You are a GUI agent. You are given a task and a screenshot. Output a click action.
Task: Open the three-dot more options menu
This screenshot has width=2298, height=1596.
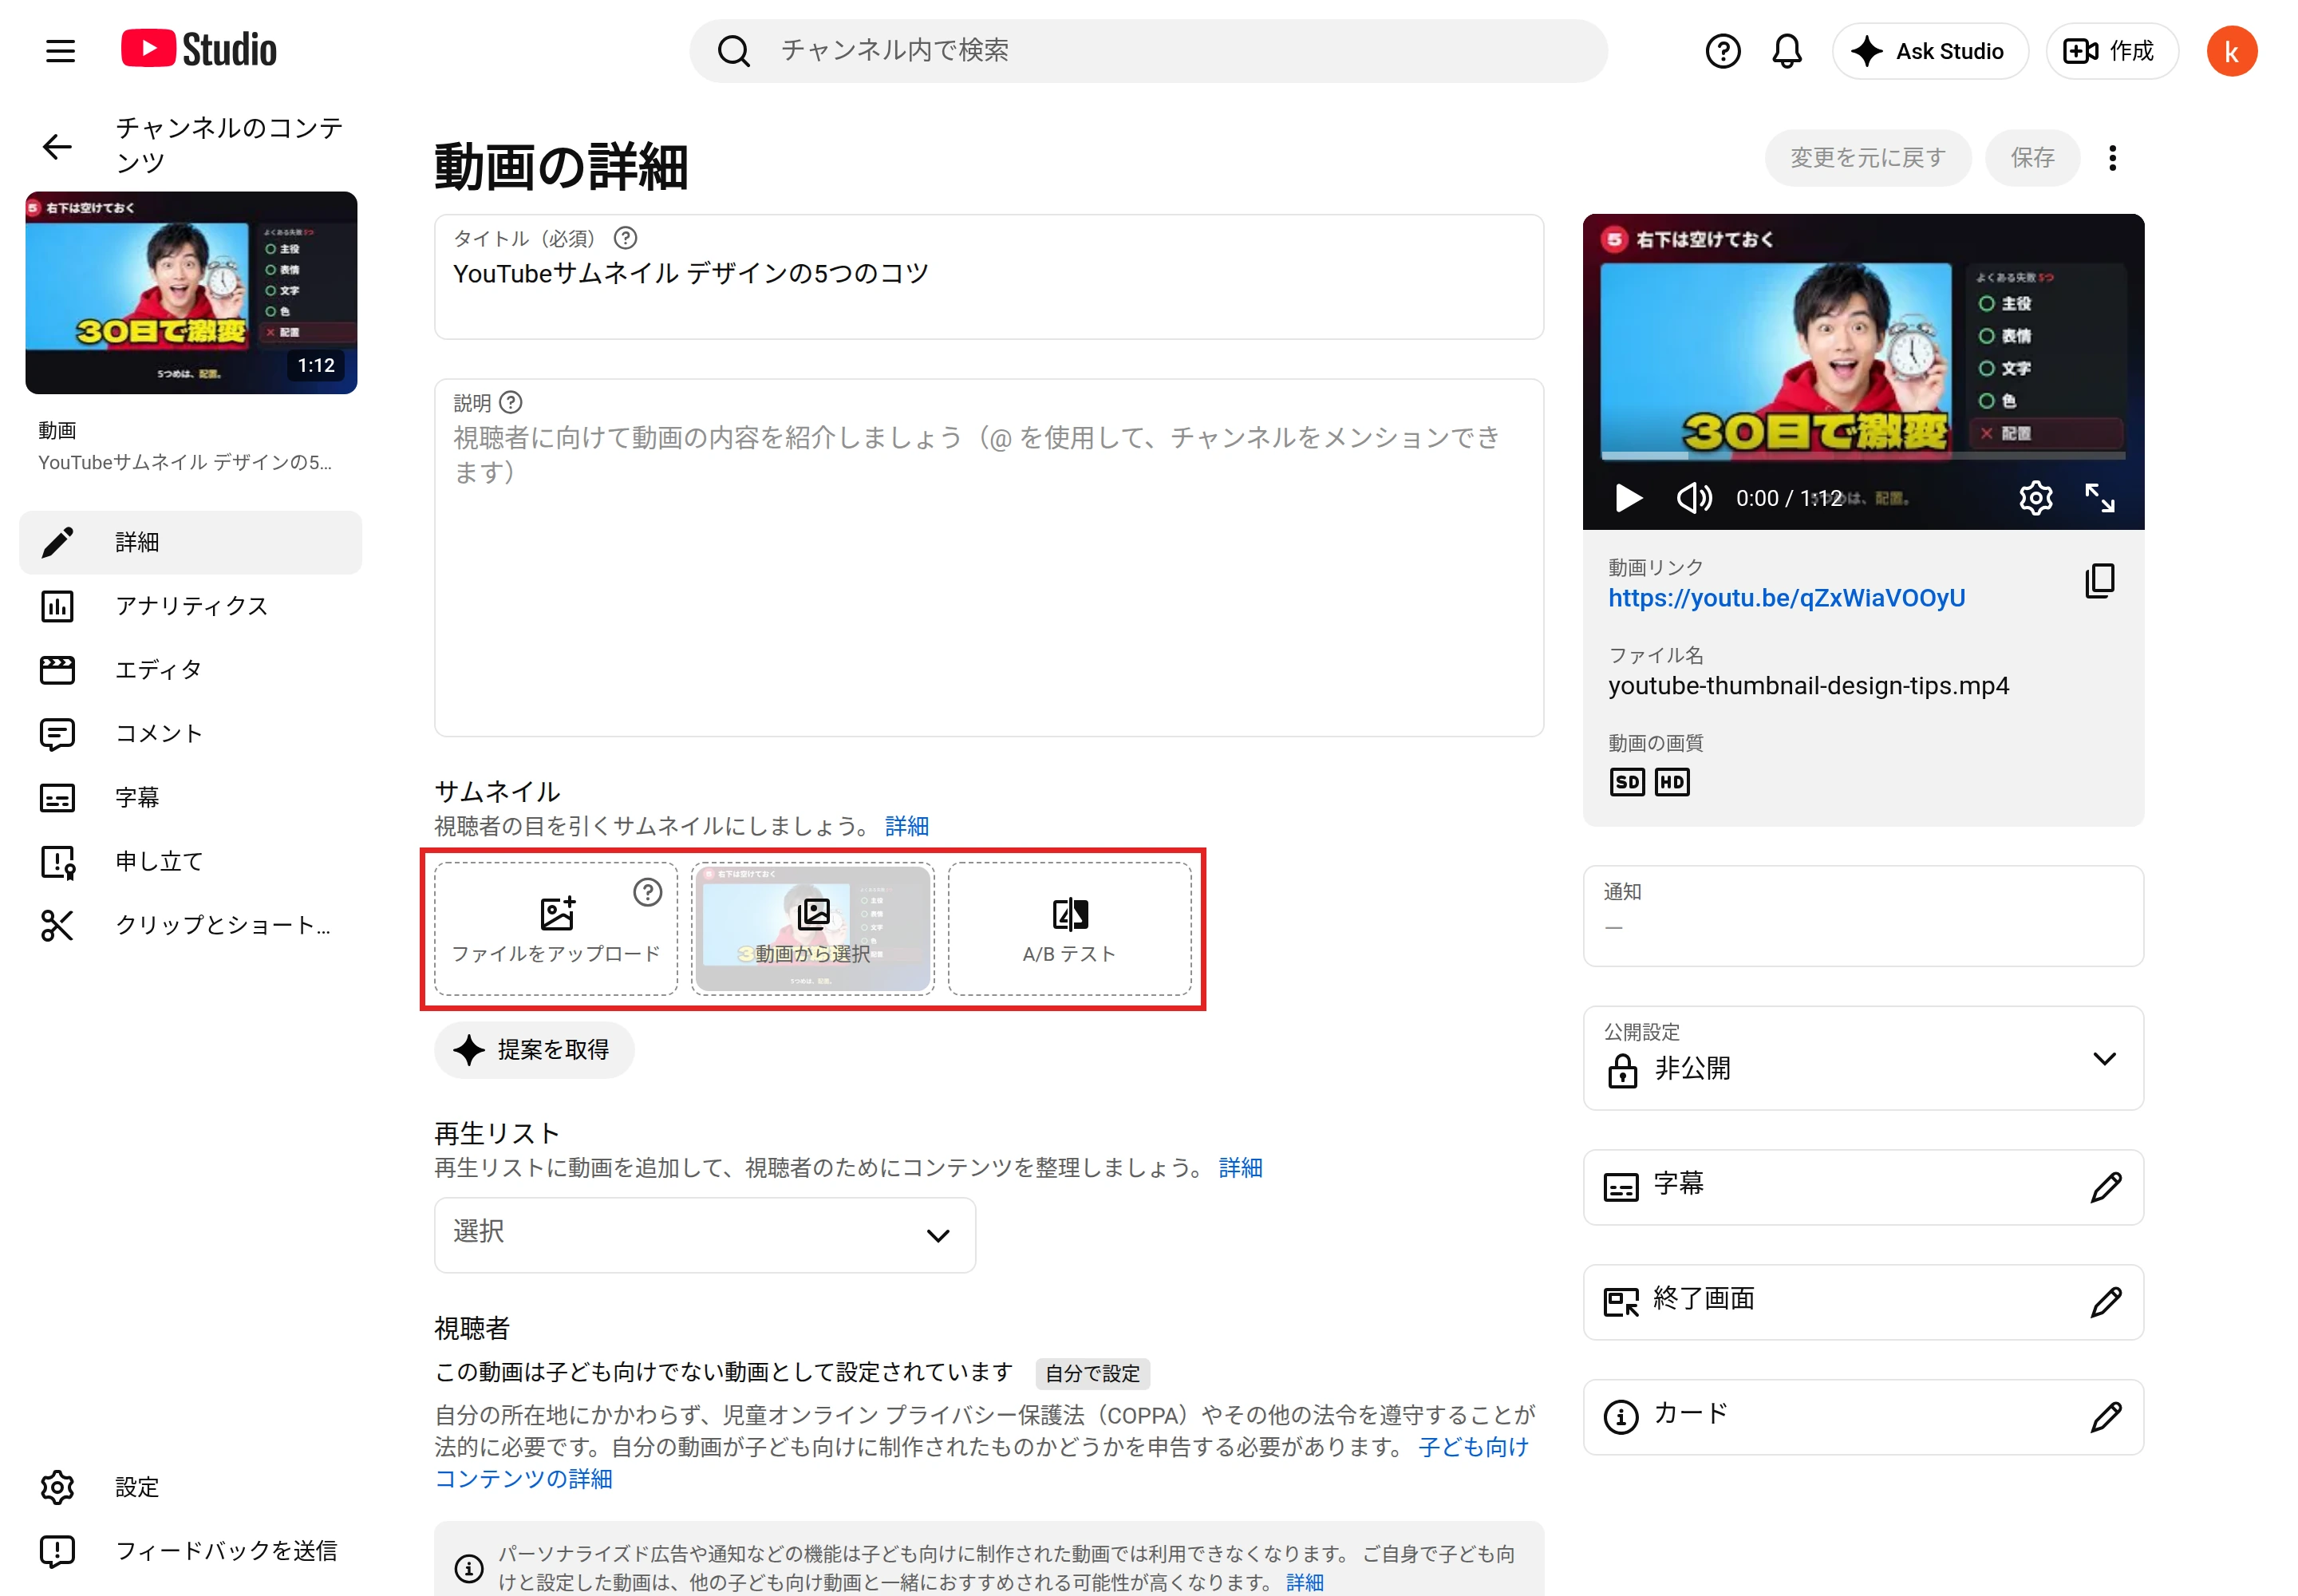click(2112, 158)
